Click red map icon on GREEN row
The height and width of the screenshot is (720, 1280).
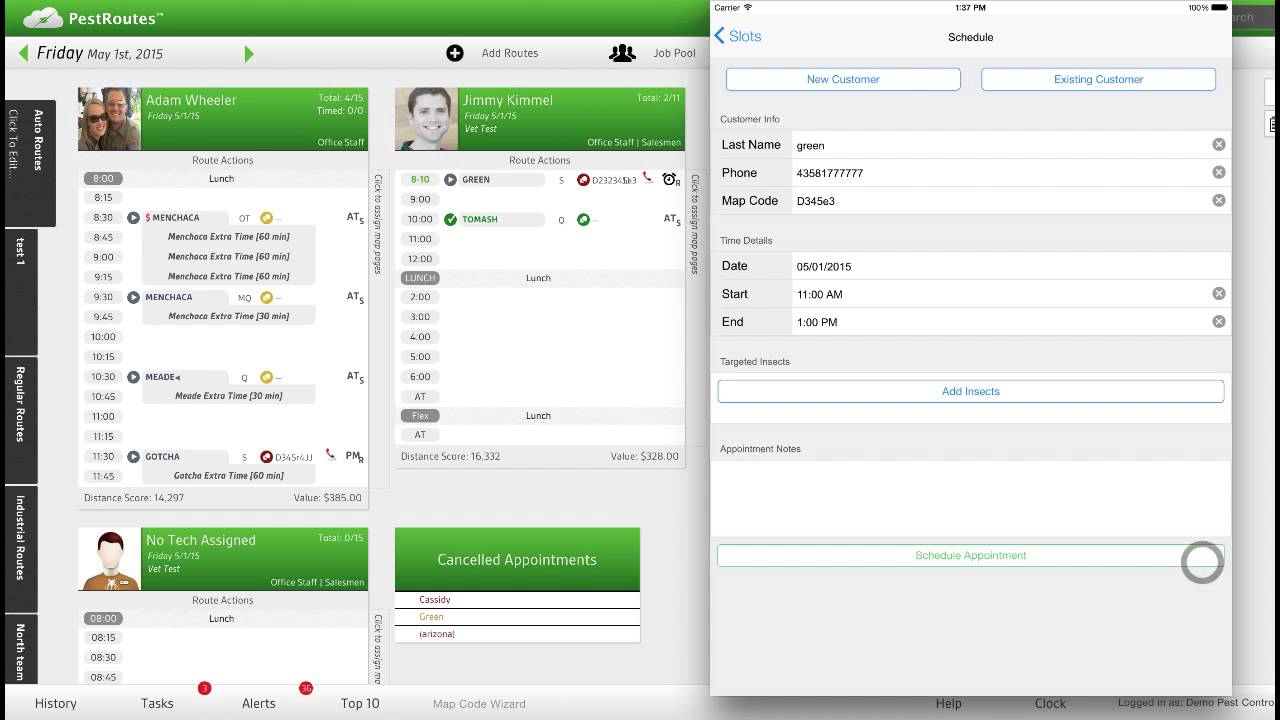(x=583, y=180)
